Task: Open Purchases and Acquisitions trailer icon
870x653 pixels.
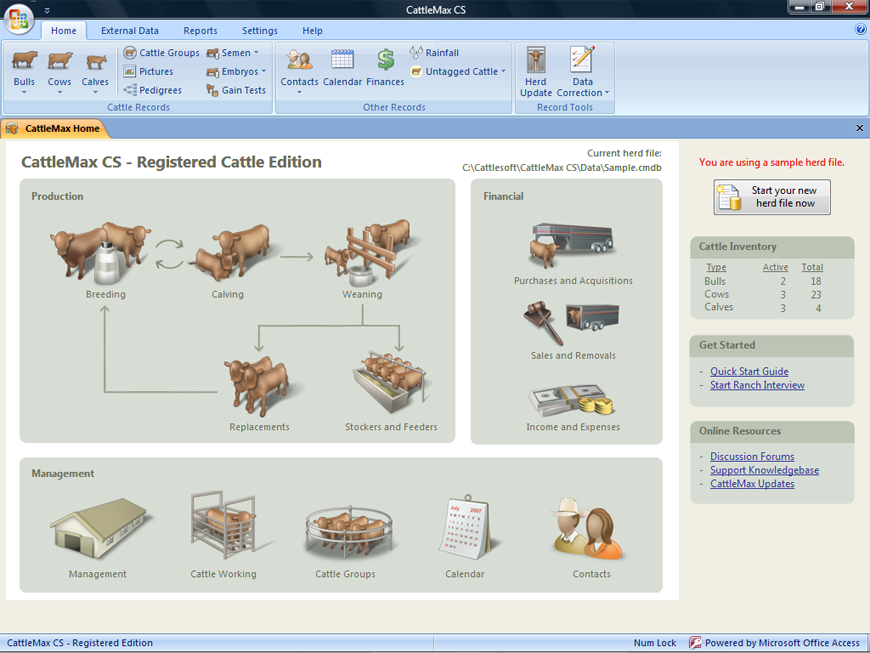Action: 573,246
